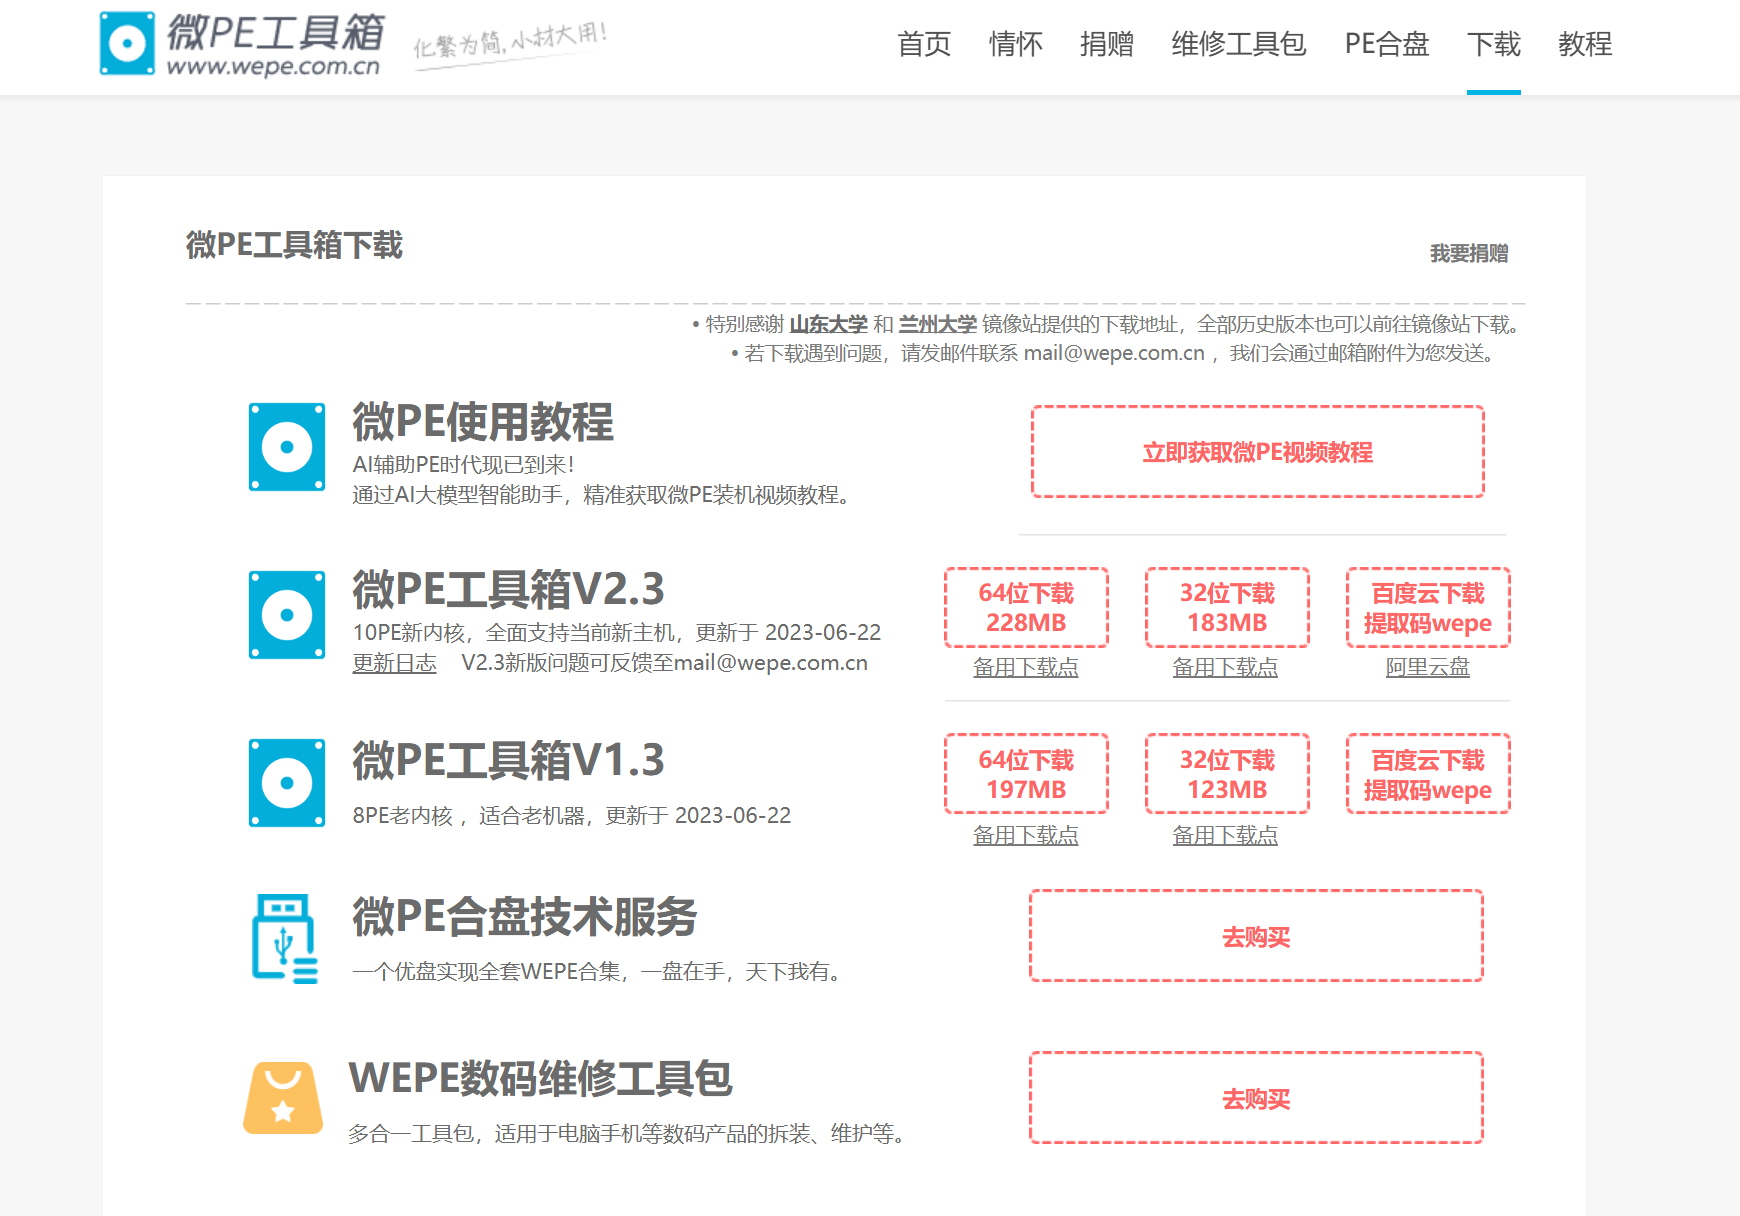Viewport: 1740px width, 1216px height.
Task: Open 备用下载点 under V2.3 32位
Action: tap(1225, 667)
